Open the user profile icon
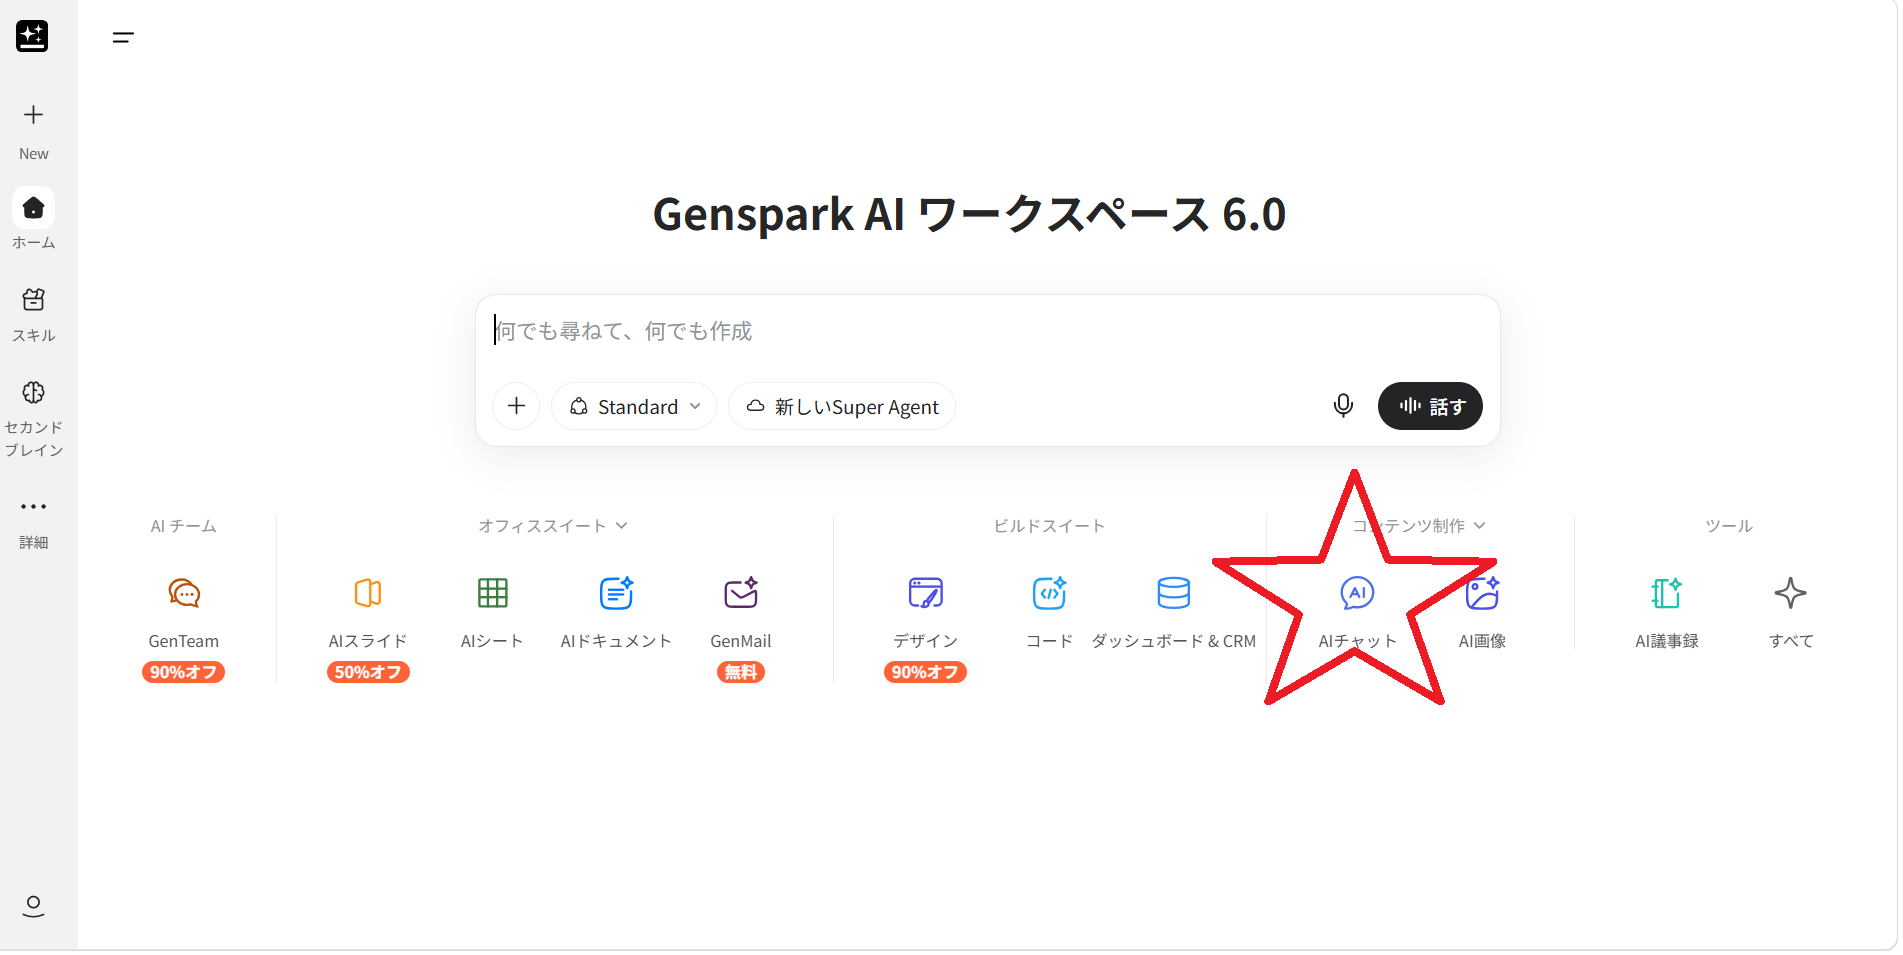The width and height of the screenshot is (1903, 955). point(33,905)
